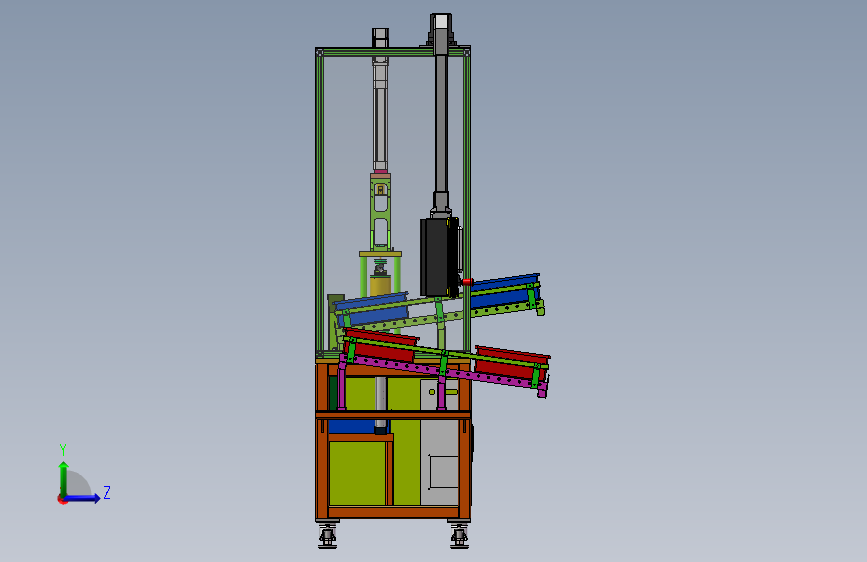
Task: Select the orange bottom rail of the base
Action: coord(394,512)
